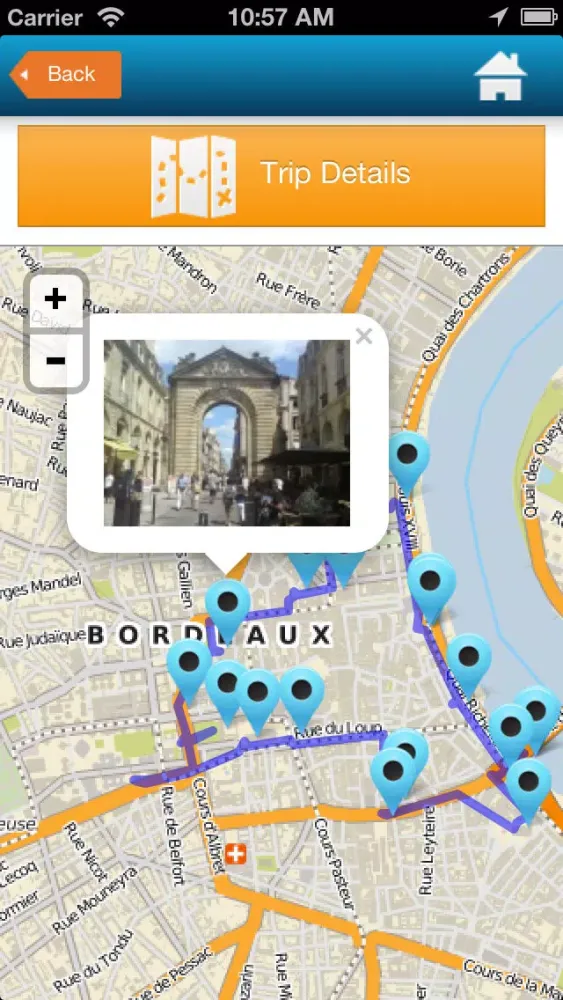Click the BORDEAUX city label
Viewport: 563px width, 1000px height.
tap(210, 635)
